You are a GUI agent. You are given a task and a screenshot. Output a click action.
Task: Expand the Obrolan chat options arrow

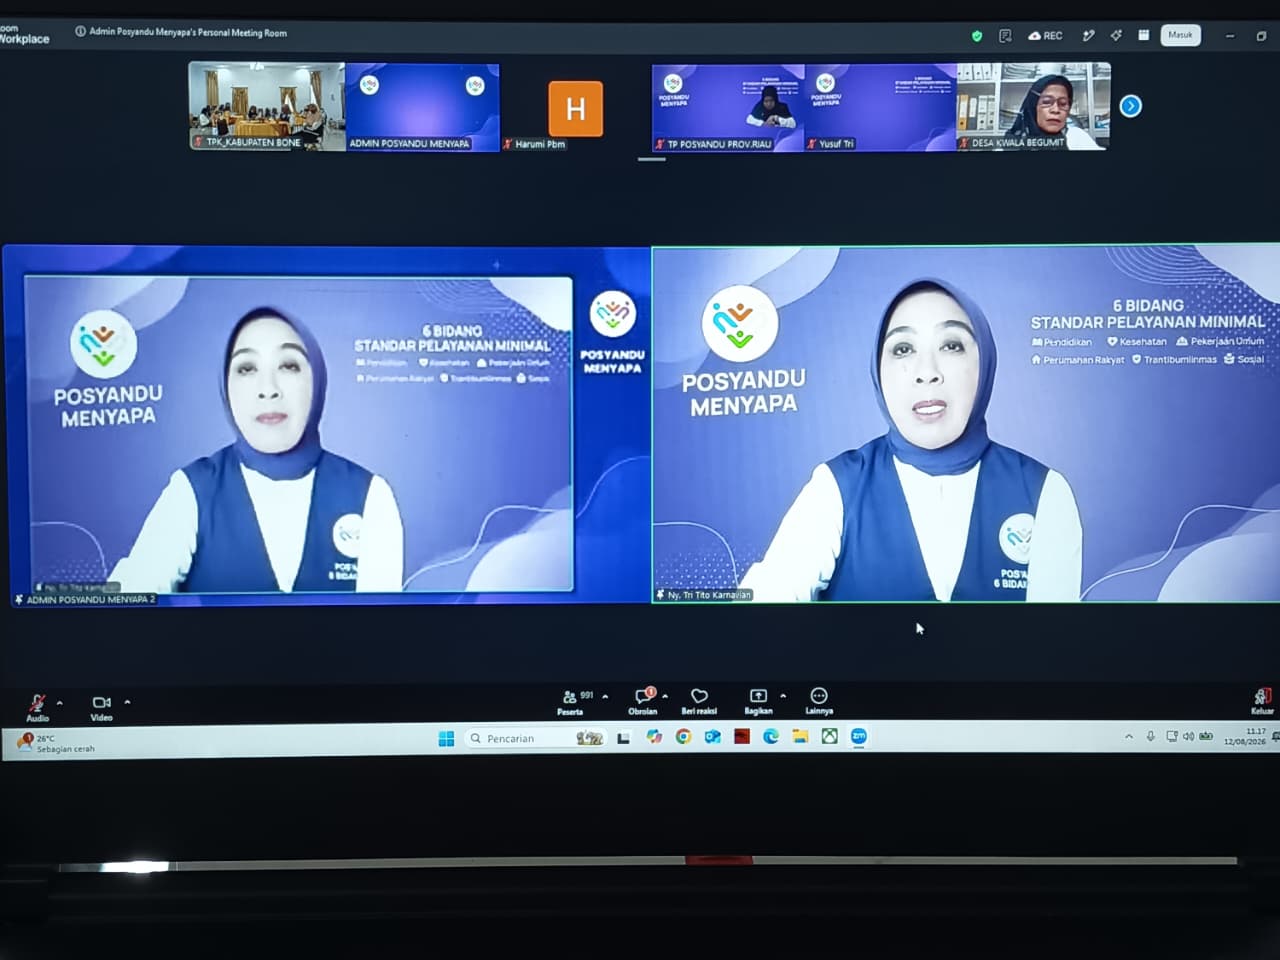pyautogui.click(x=665, y=696)
